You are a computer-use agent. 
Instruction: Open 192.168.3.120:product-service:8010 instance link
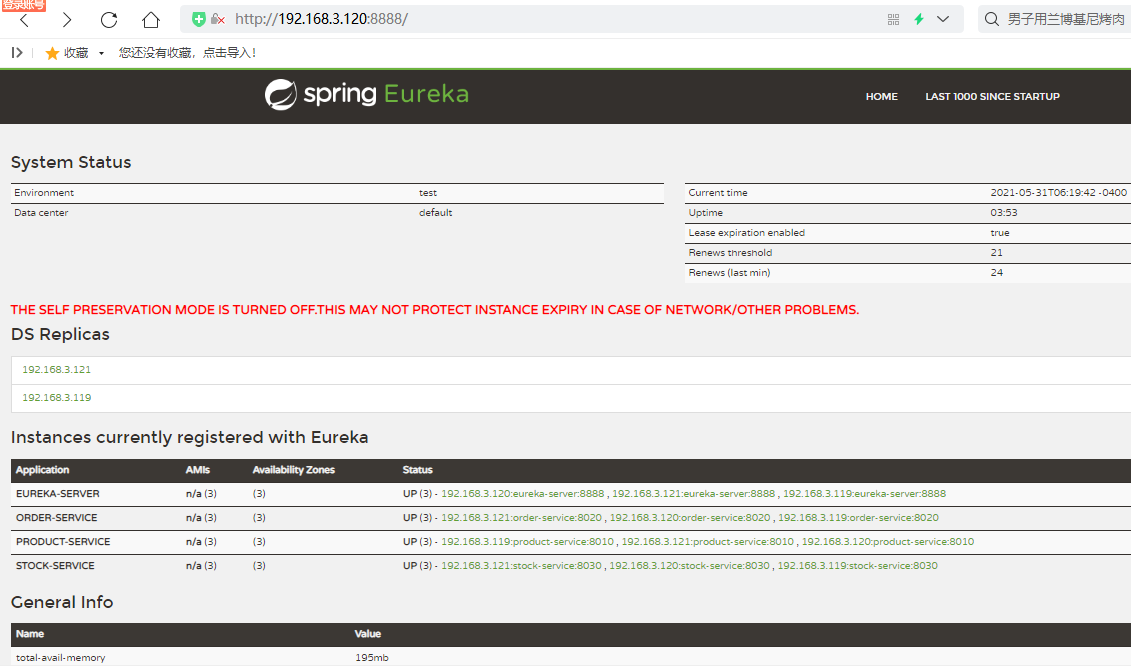point(888,541)
